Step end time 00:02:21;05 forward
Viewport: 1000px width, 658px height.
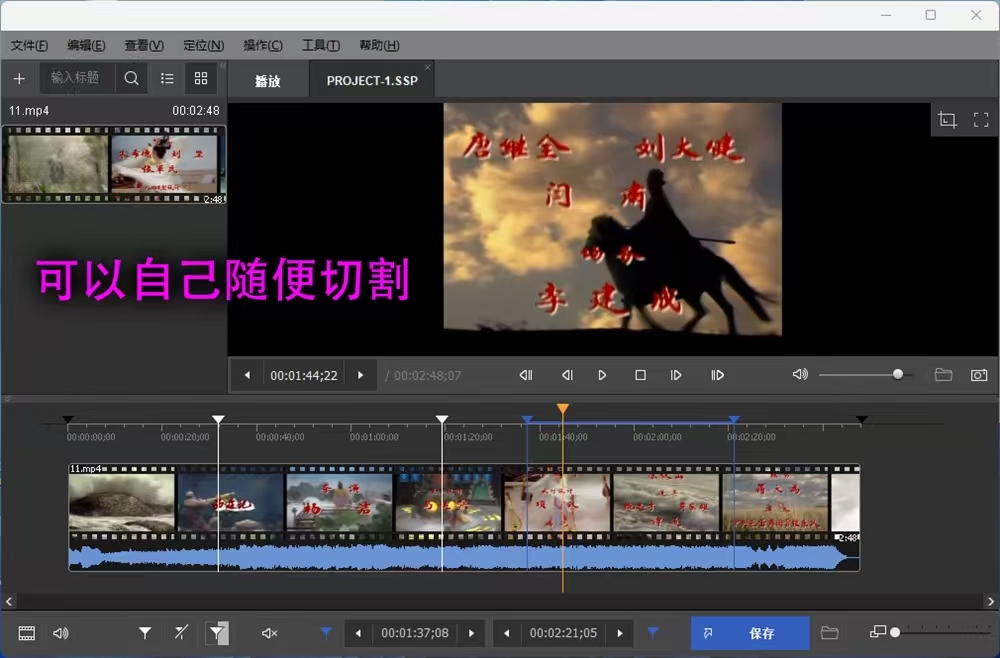point(620,633)
